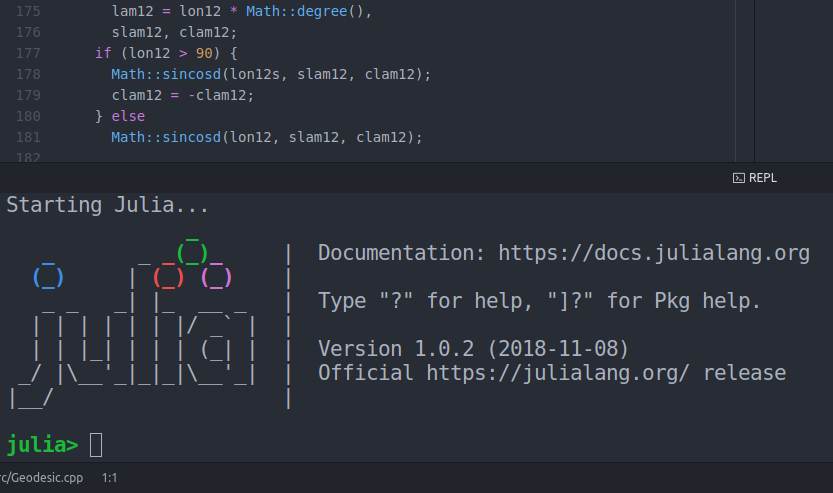This screenshot has height=493, width=833.
Task: Click the julia> prompt input cursor
Action: (96, 445)
